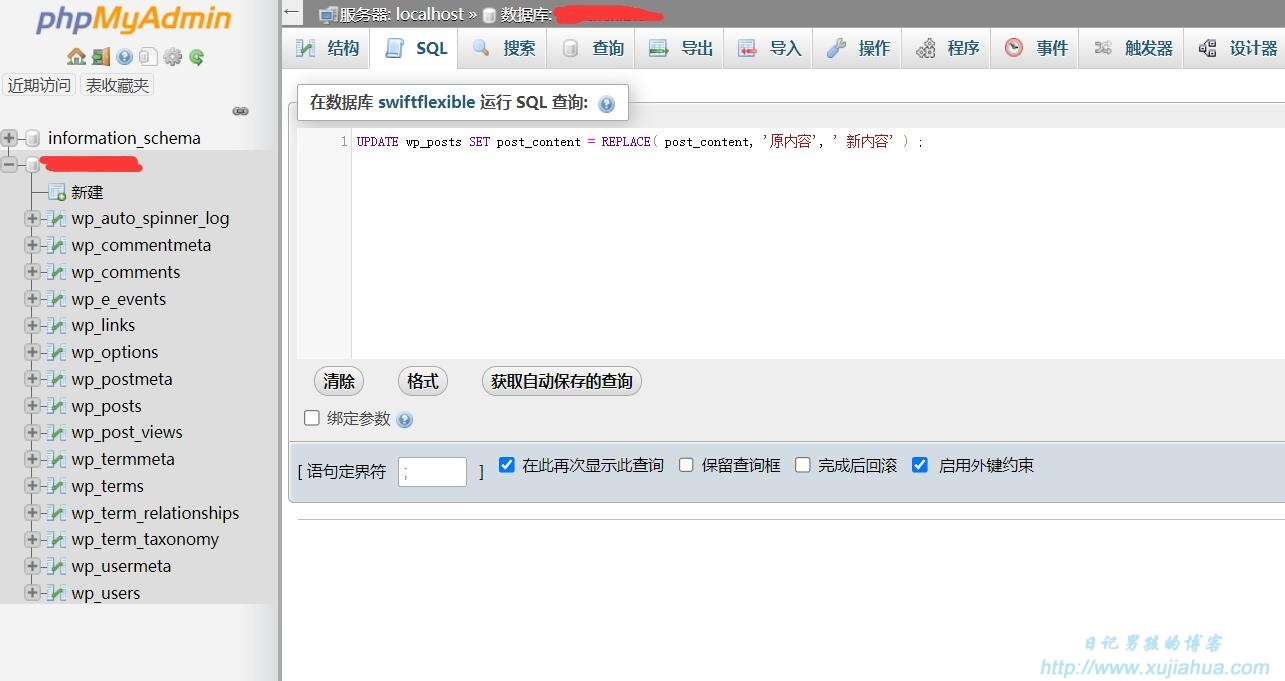Click the log out door icon
This screenshot has height=681, width=1285.
(x=101, y=57)
